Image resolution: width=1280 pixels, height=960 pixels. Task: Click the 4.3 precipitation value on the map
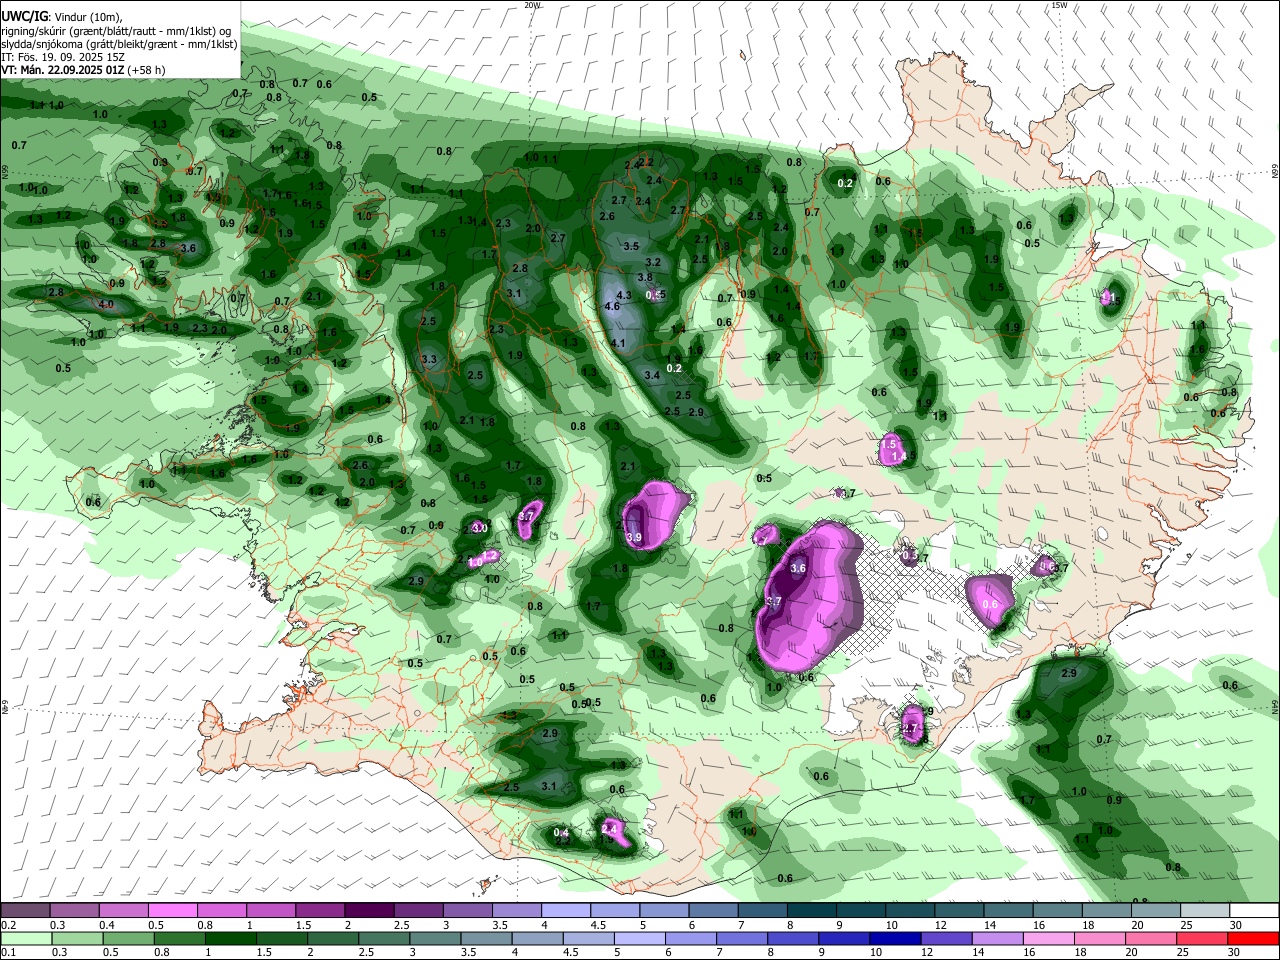[x=624, y=295]
